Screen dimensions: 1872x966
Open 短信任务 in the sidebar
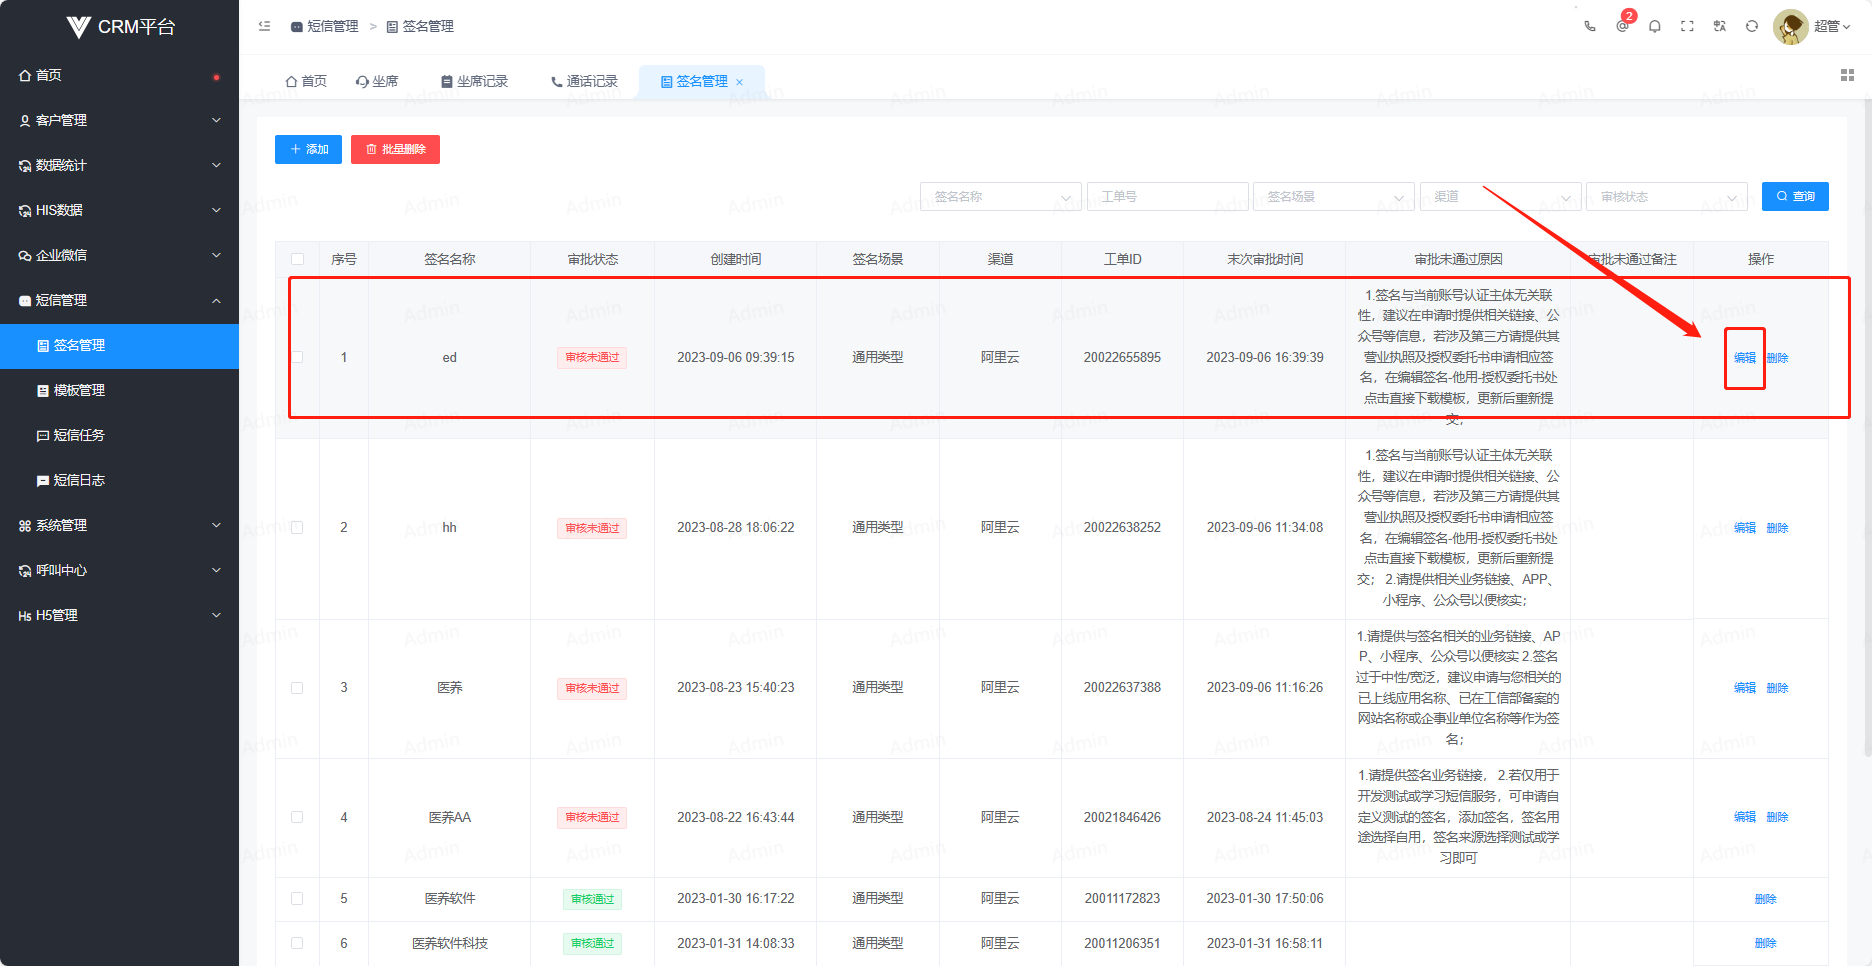(x=119, y=435)
